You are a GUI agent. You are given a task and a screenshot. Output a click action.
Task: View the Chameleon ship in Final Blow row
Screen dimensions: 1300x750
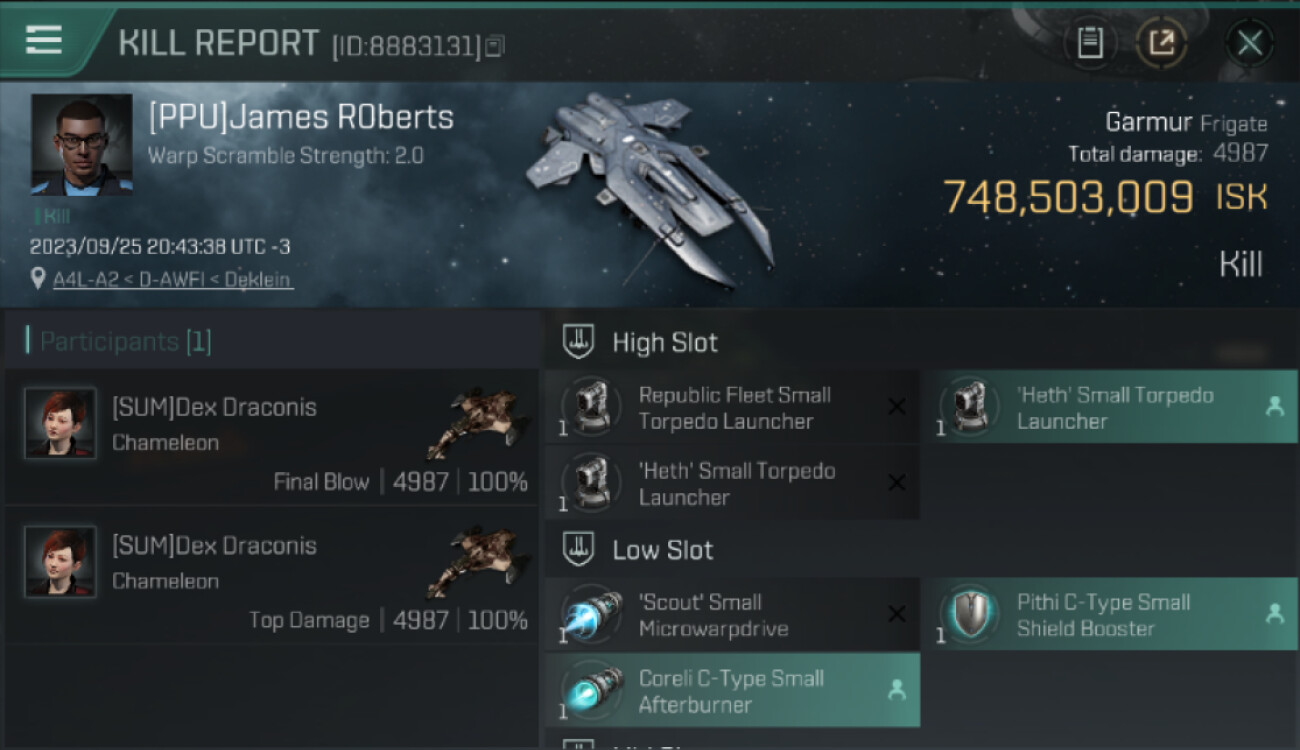477,424
